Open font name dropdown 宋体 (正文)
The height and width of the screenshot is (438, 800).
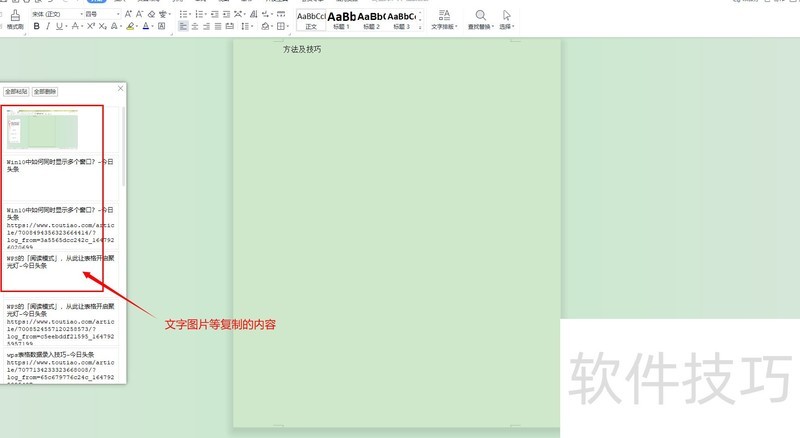click(x=57, y=14)
